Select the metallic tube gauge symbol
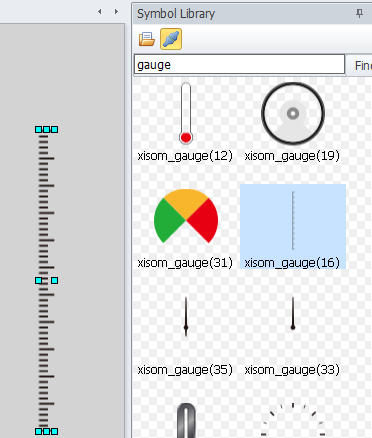 [186, 420]
